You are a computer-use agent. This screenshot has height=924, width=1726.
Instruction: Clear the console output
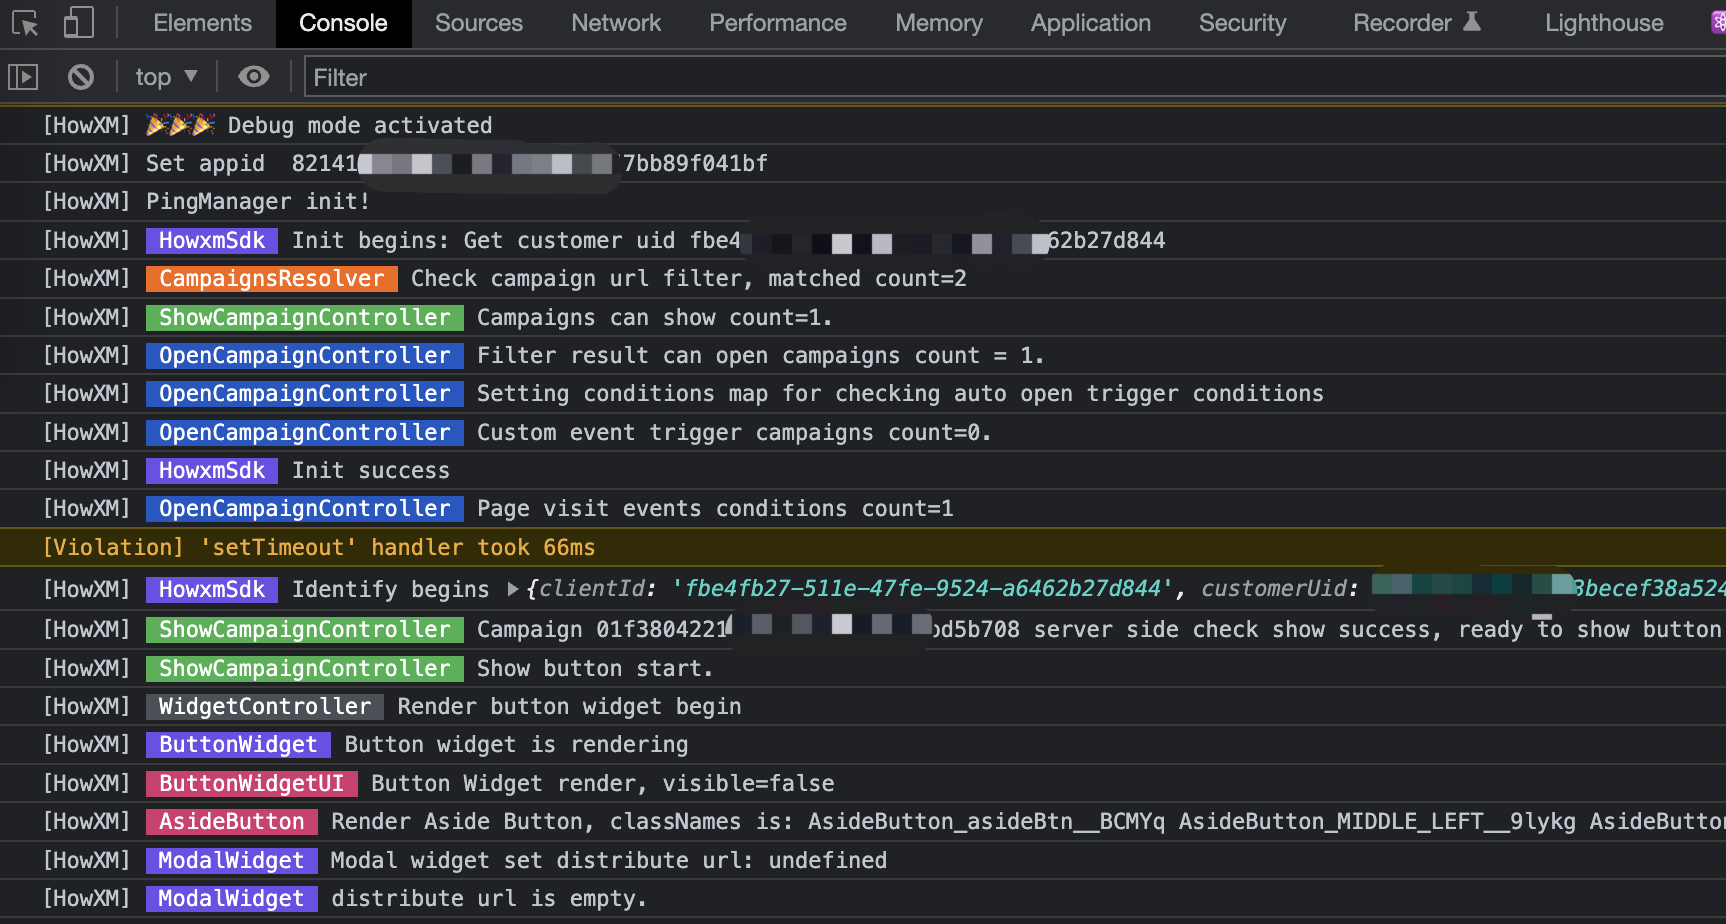click(81, 77)
